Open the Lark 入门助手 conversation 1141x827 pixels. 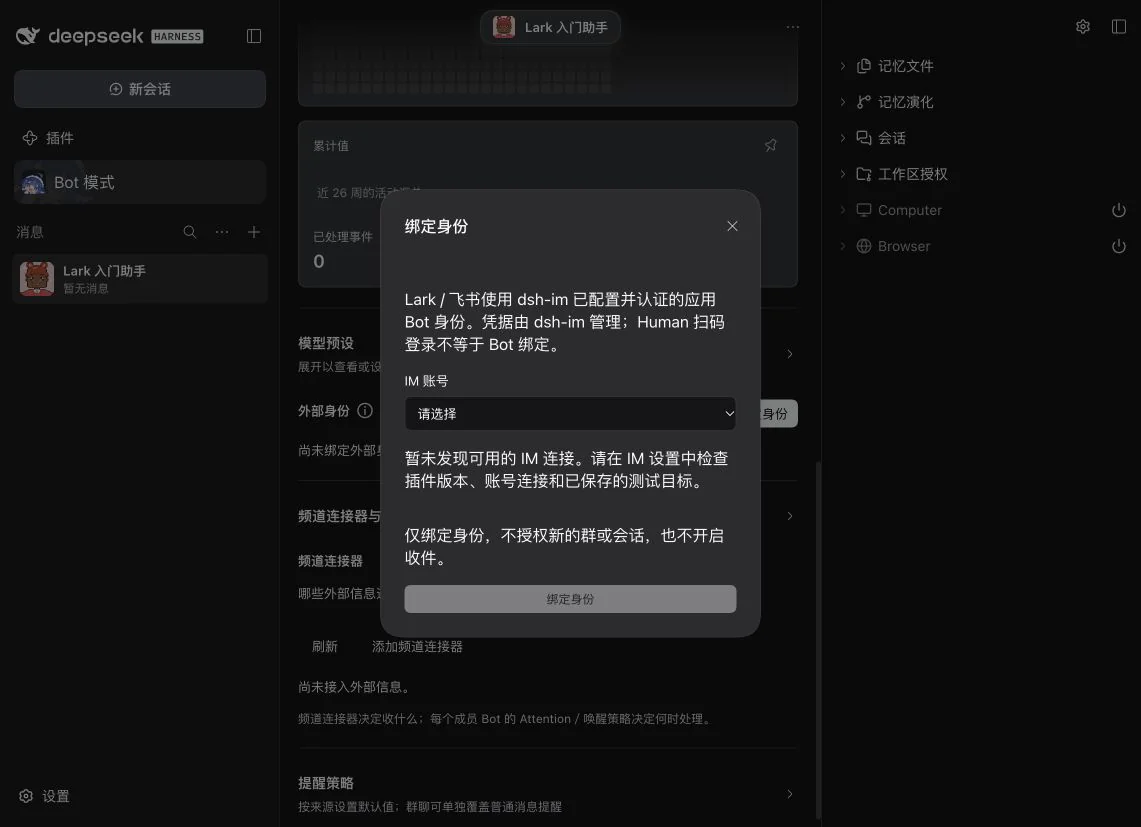tap(140, 279)
